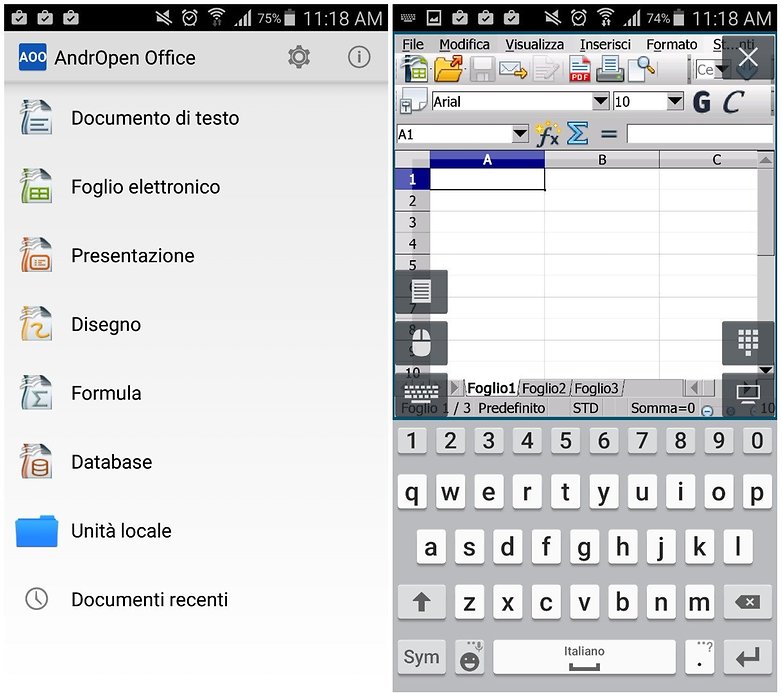The image size is (782, 697).
Task: Tap the keyboard return key
Action: pyautogui.click(x=748, y=657)
